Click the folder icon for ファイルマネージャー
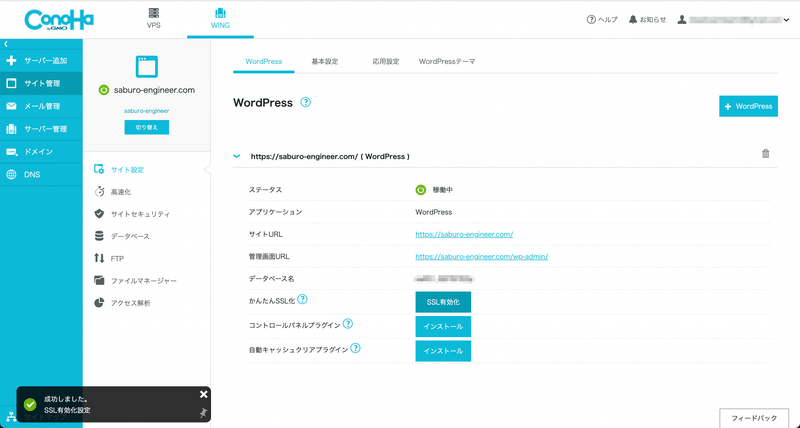This screenshot has height=428, width=800. (99, 280)
